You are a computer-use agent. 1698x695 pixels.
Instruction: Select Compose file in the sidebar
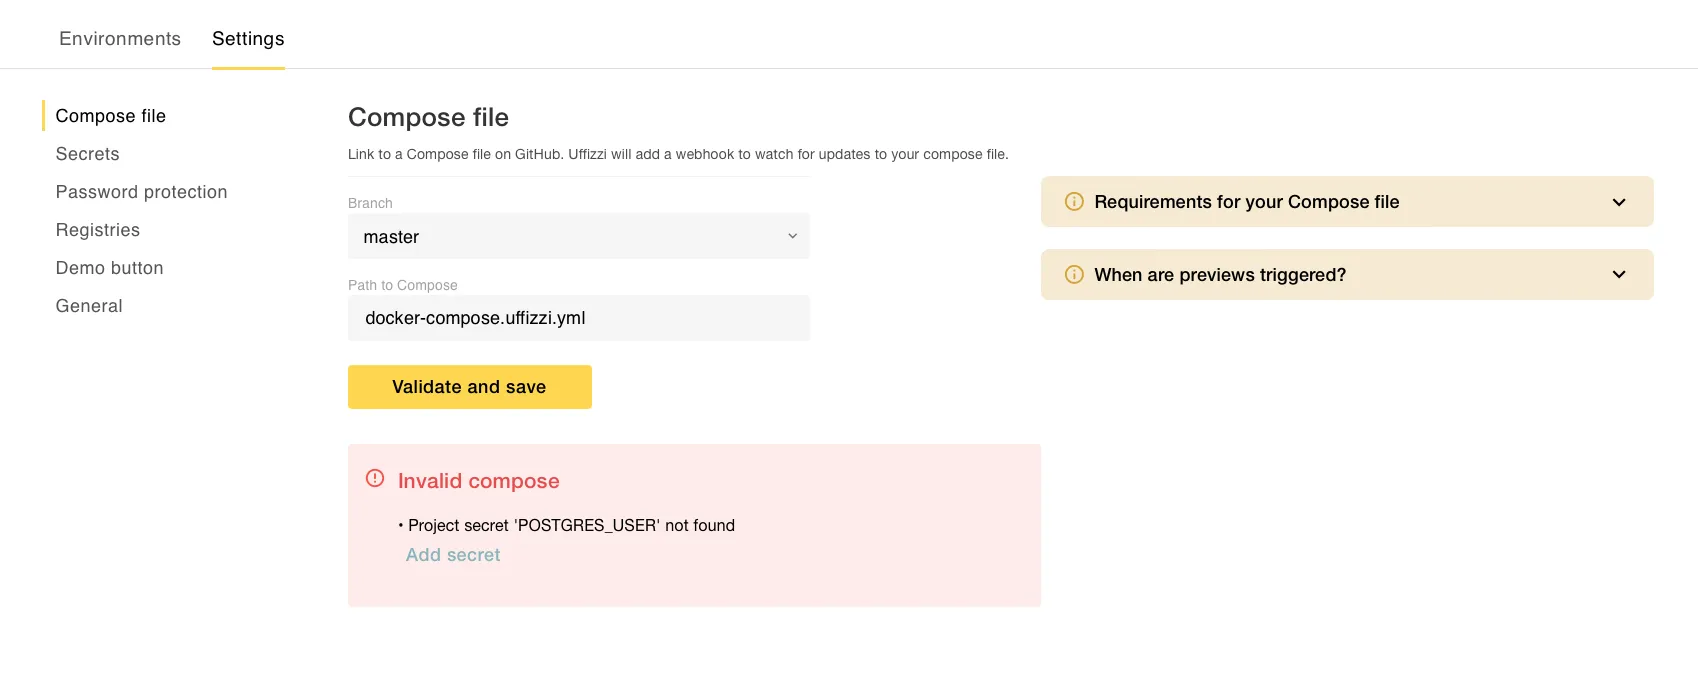click(x=111, y=116)
